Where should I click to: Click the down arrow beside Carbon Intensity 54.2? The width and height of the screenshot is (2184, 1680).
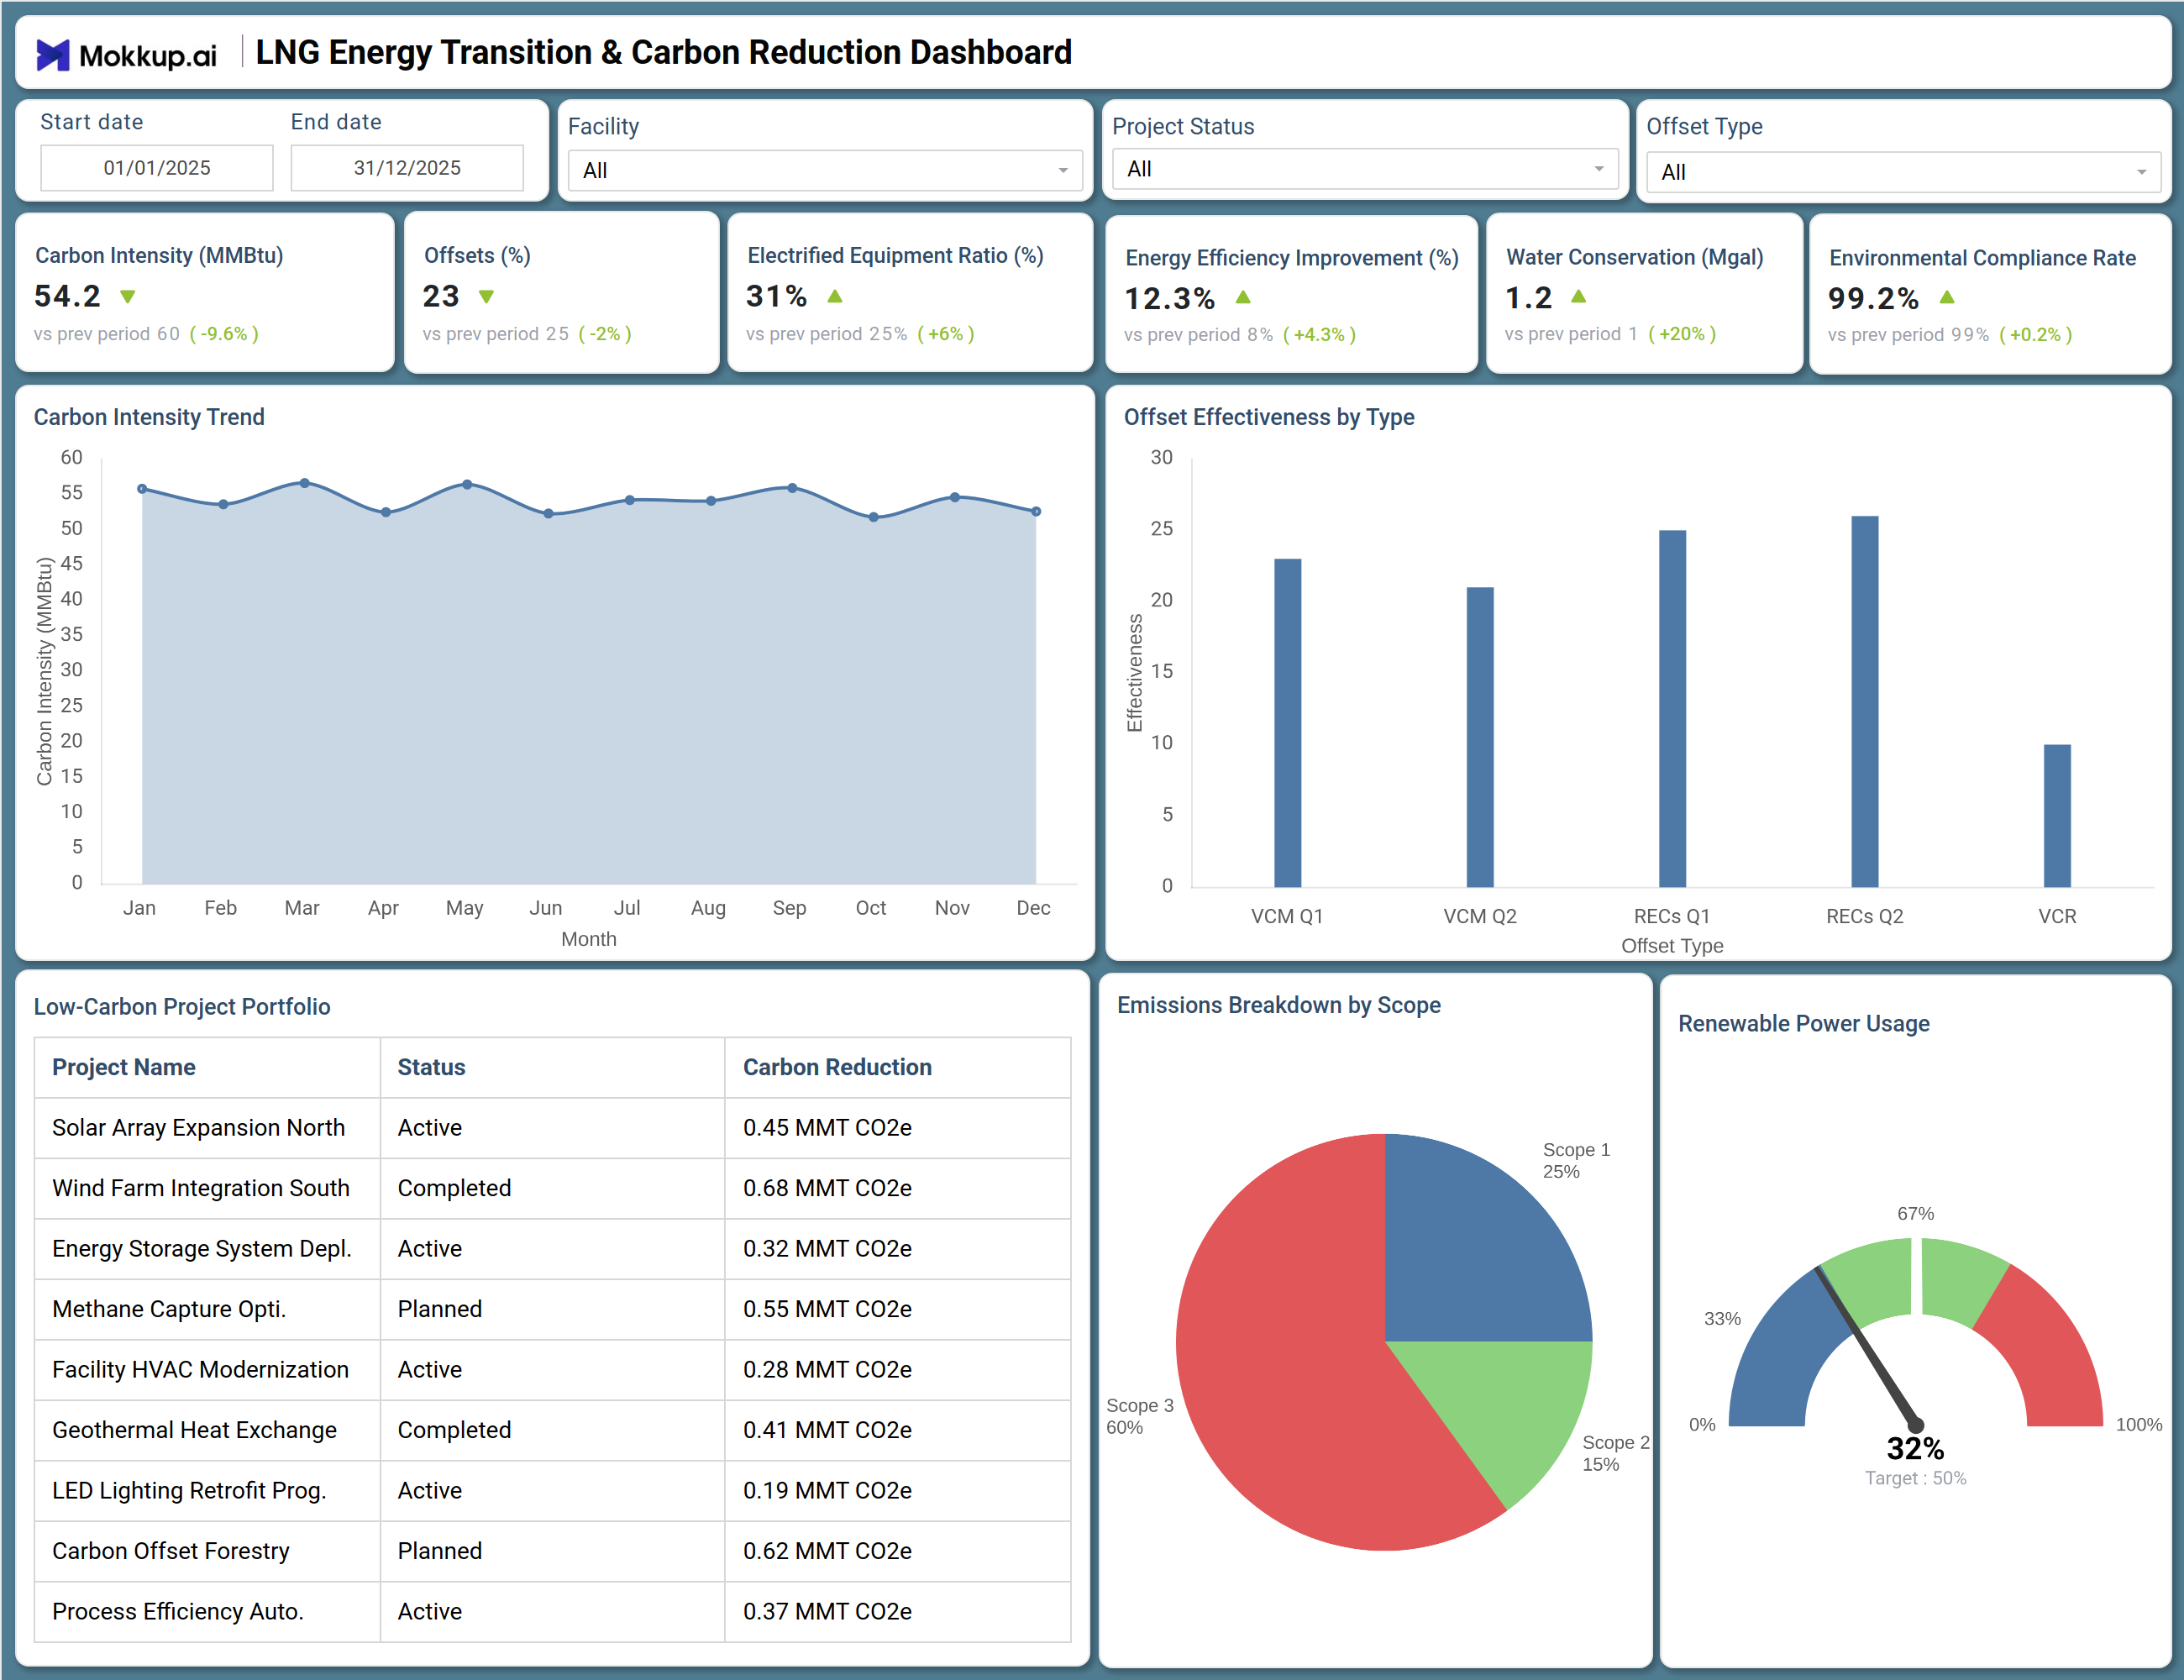127,297
